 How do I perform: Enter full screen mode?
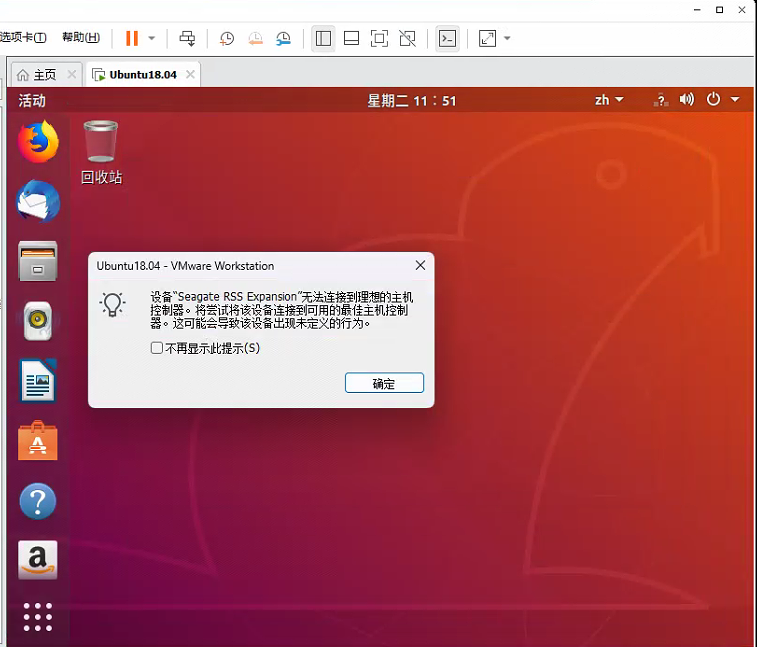[379, 38]
